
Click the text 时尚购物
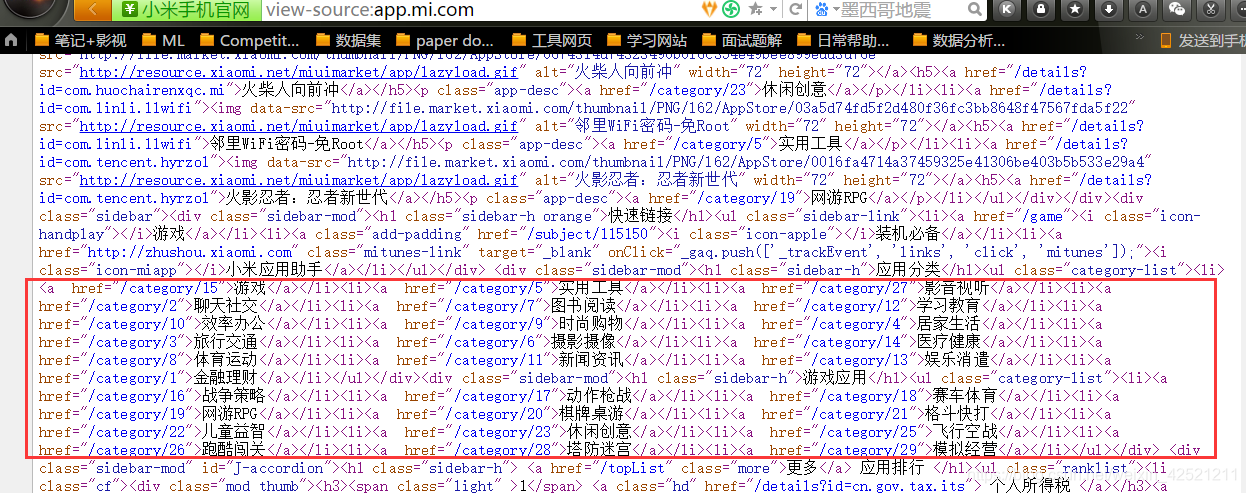(x=589, y=324)
